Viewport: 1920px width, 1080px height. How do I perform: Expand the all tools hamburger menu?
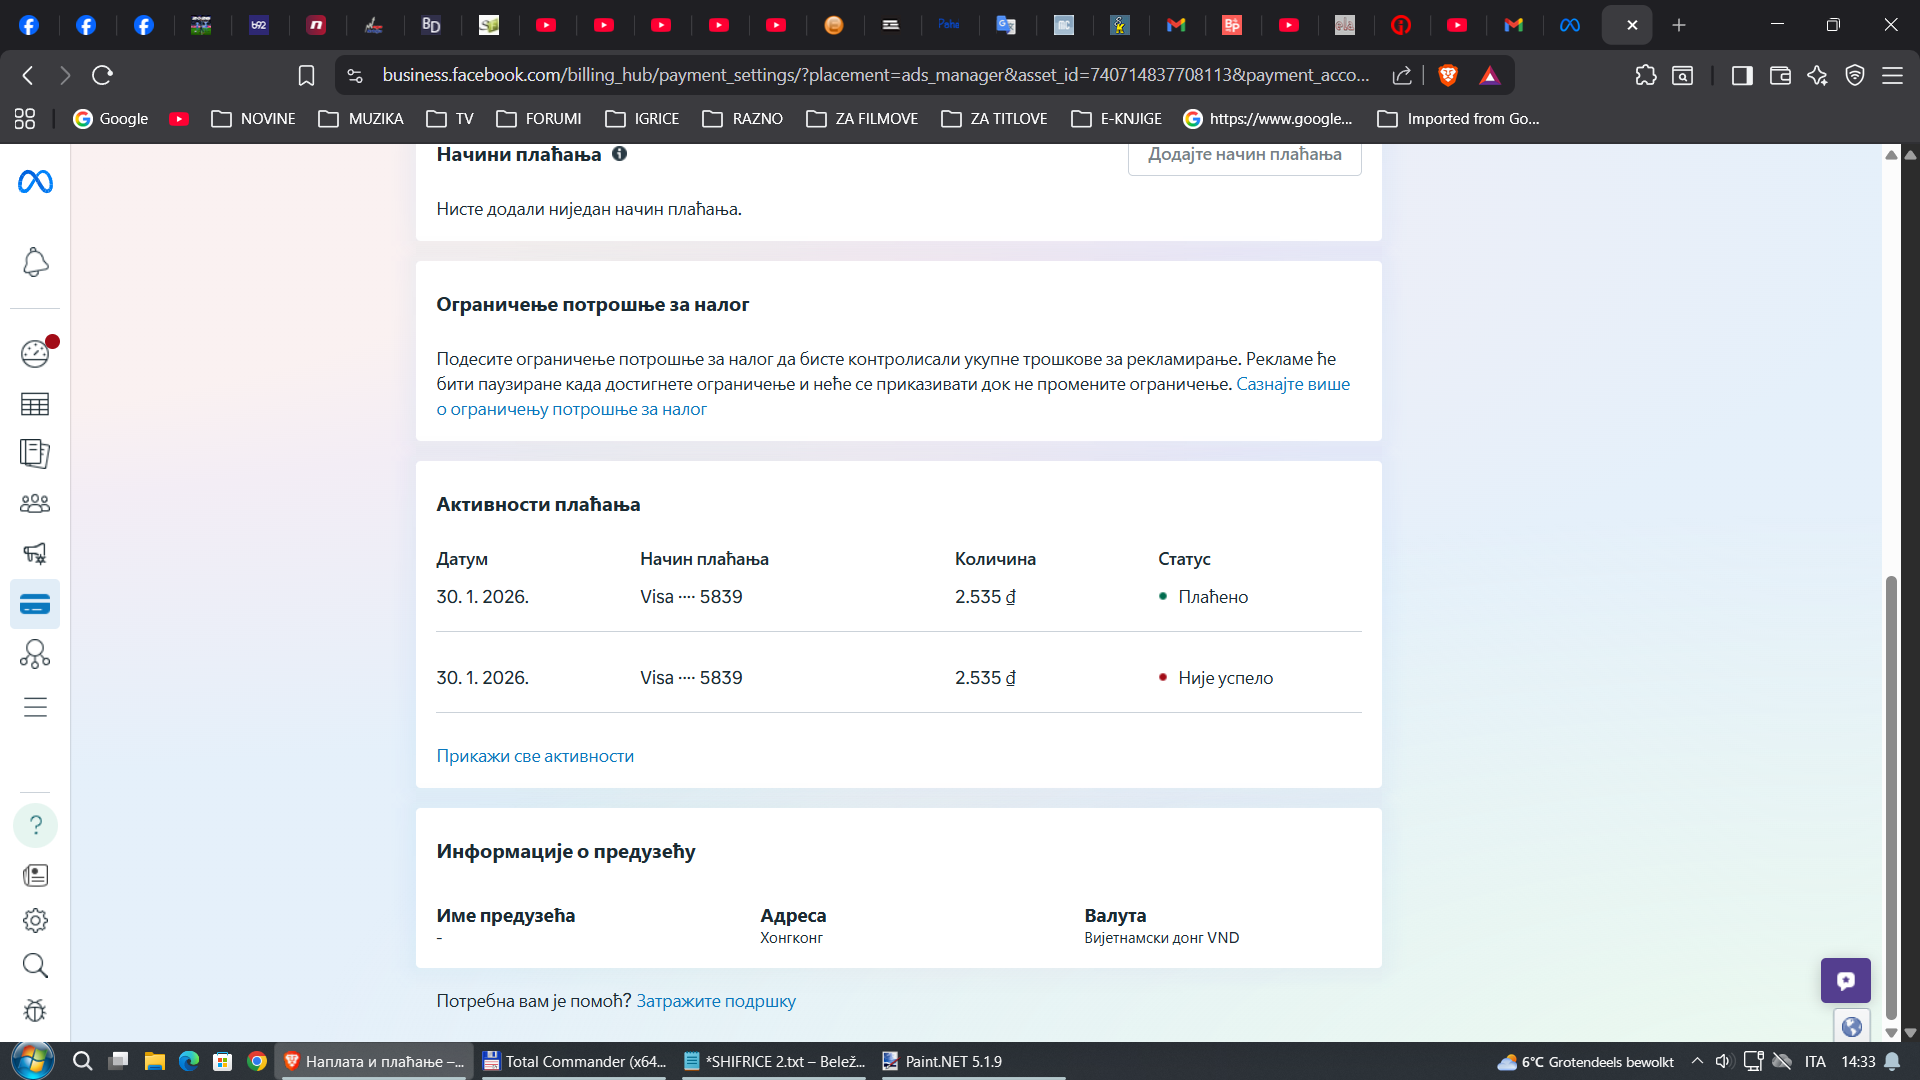tap(35, 707)
